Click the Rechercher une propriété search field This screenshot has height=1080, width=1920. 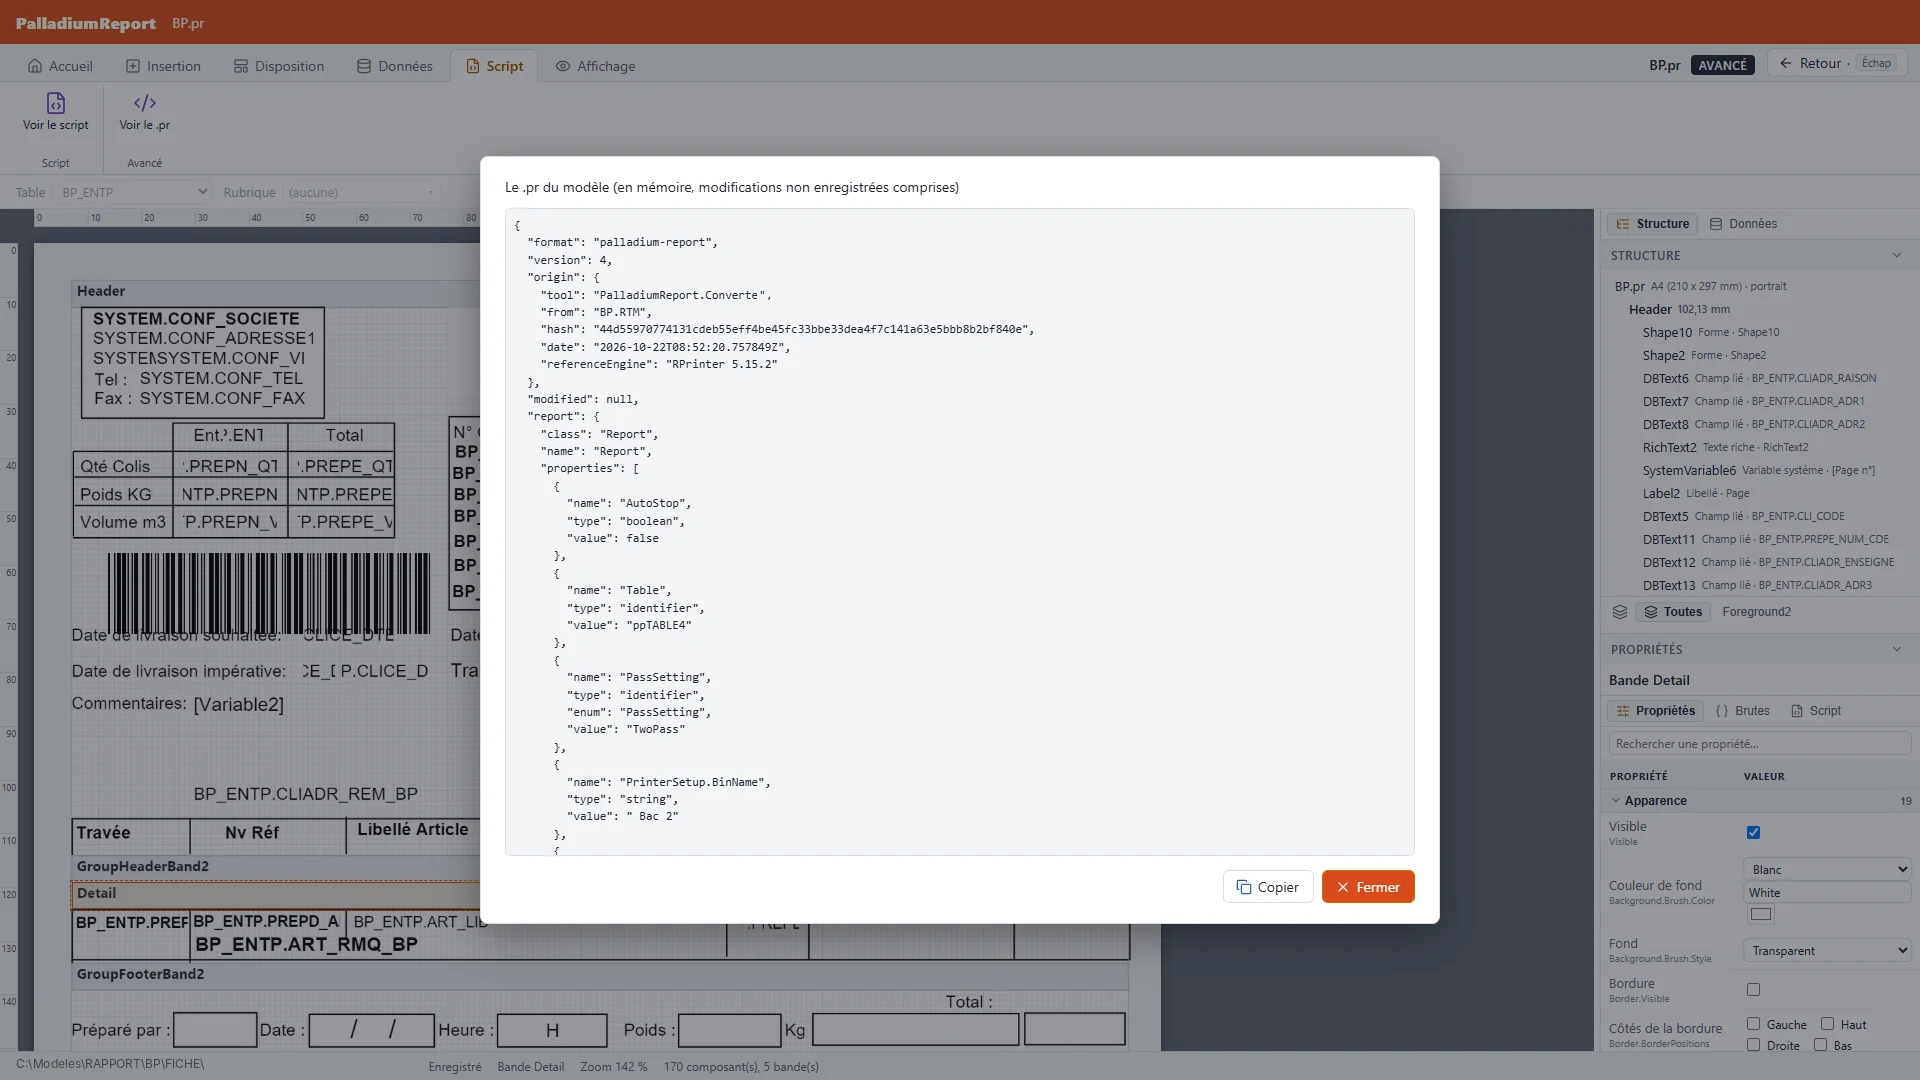pos(1759,744)
